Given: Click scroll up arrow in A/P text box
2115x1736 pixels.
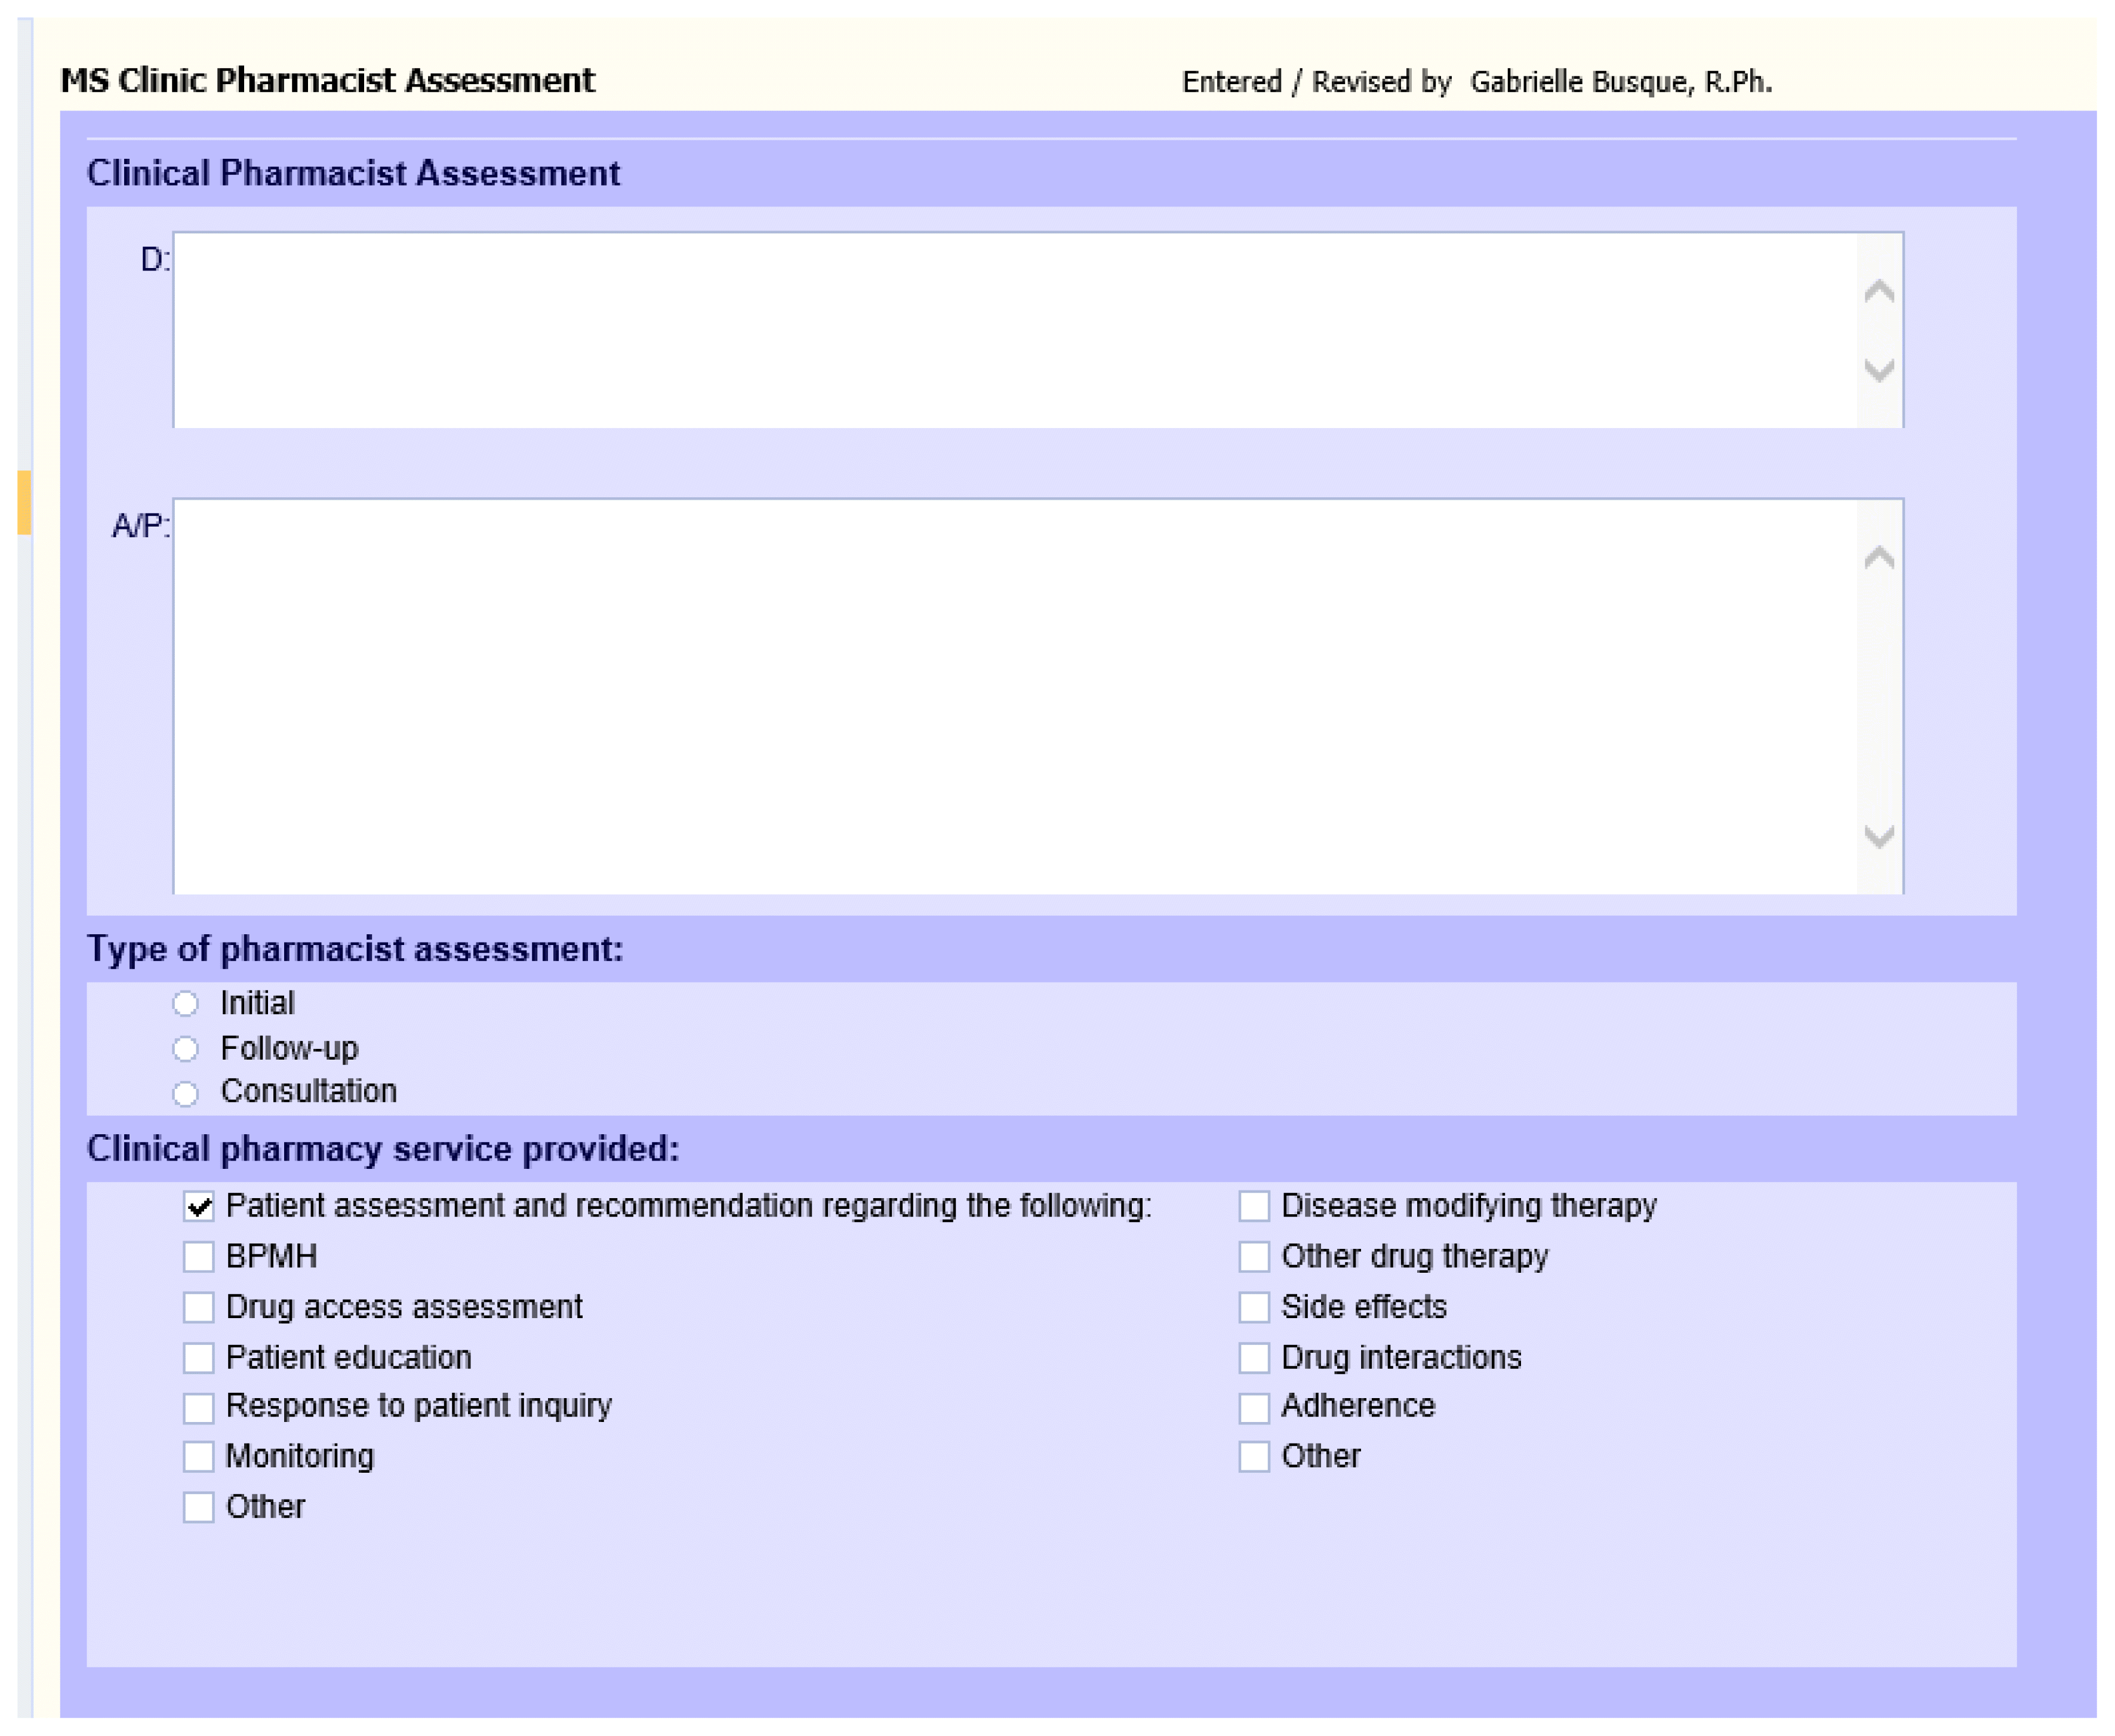Looking at the screenshot, I should coord(1879,557).
